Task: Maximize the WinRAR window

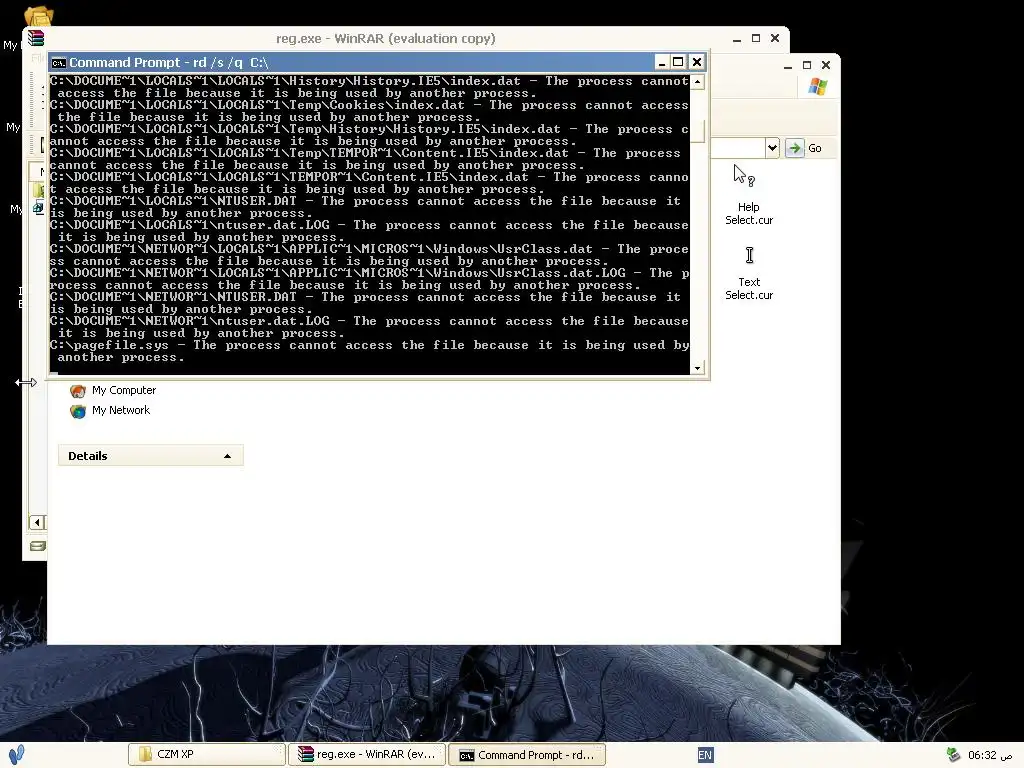Action: tap(756, 39)
